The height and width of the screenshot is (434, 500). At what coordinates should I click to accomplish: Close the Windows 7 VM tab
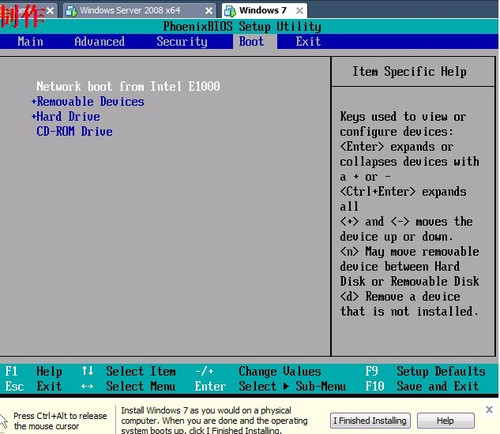(x=300, y=11)
